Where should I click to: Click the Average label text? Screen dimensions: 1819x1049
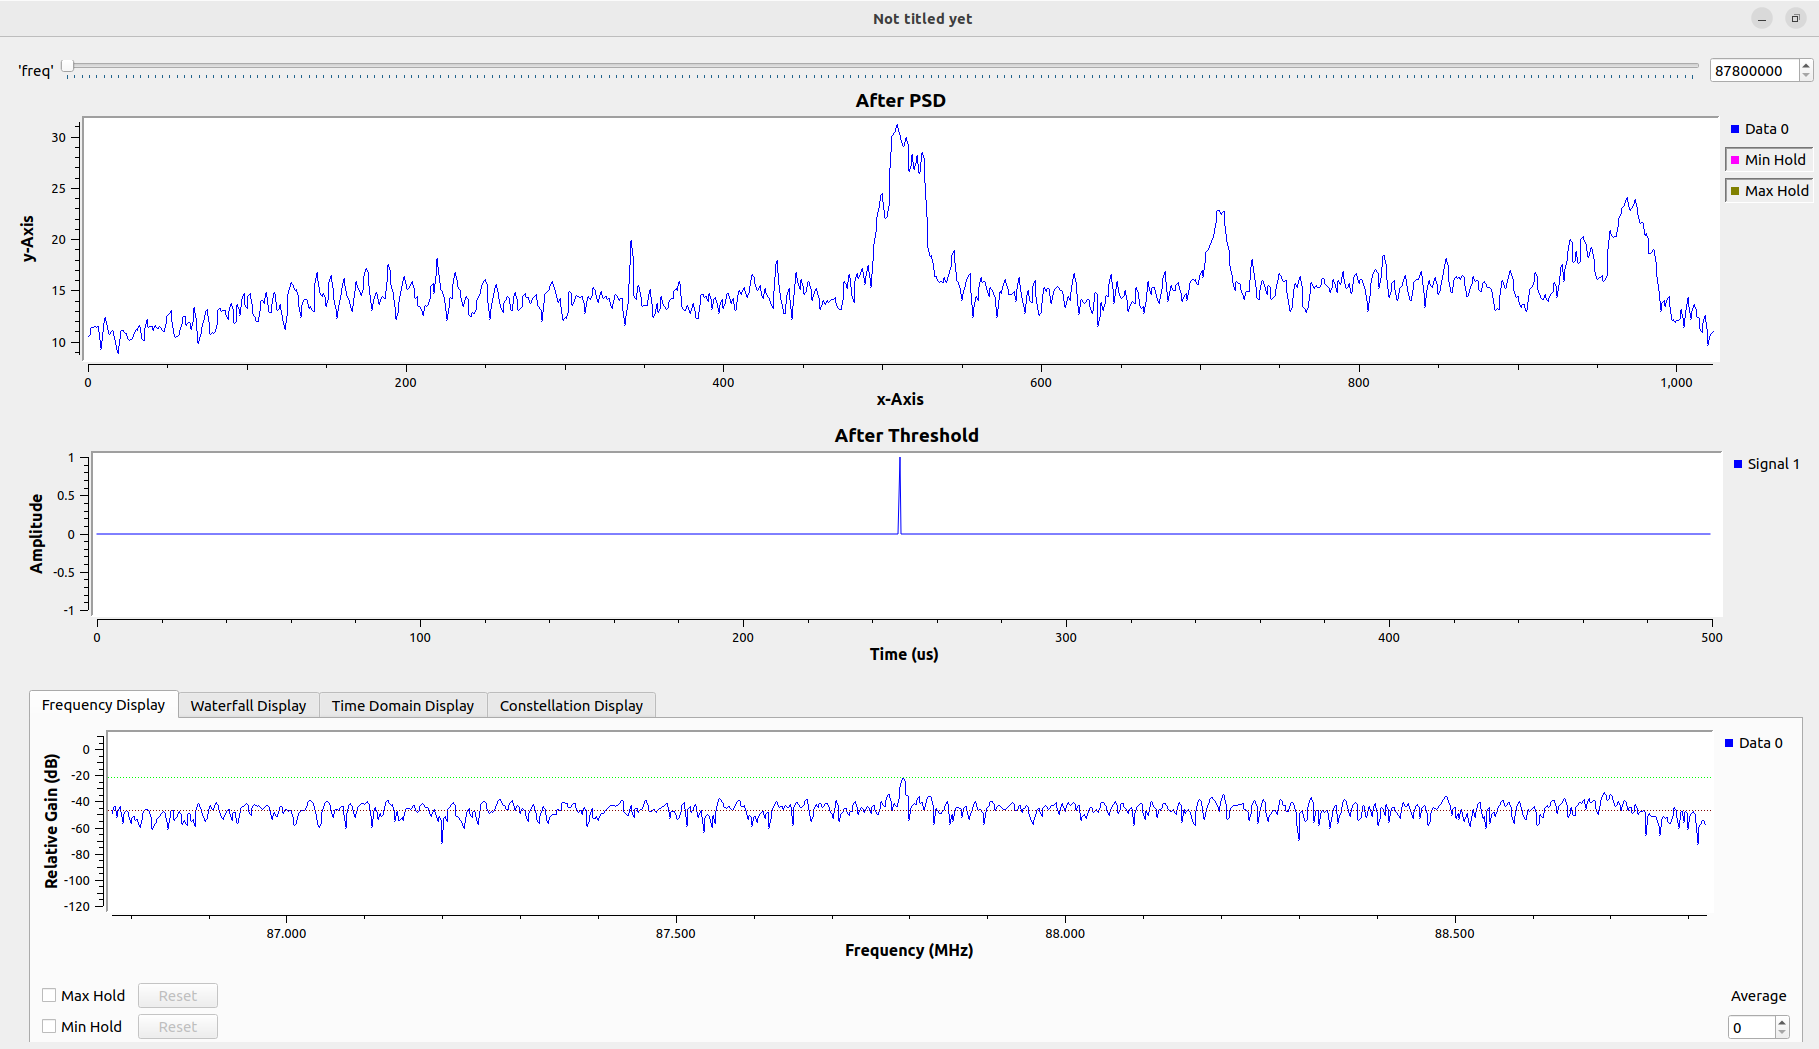pyautogui.click(x=1758, y=996)
